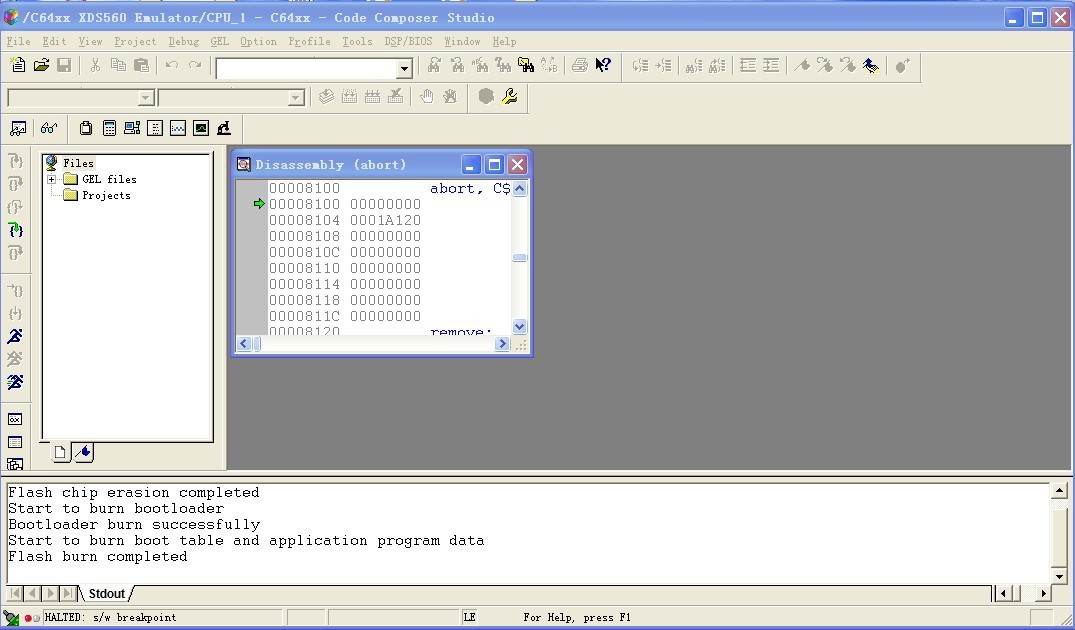Click 'Bootloader burn successfully' output line
Screen dimensions: 1075x630
point(134,524)
